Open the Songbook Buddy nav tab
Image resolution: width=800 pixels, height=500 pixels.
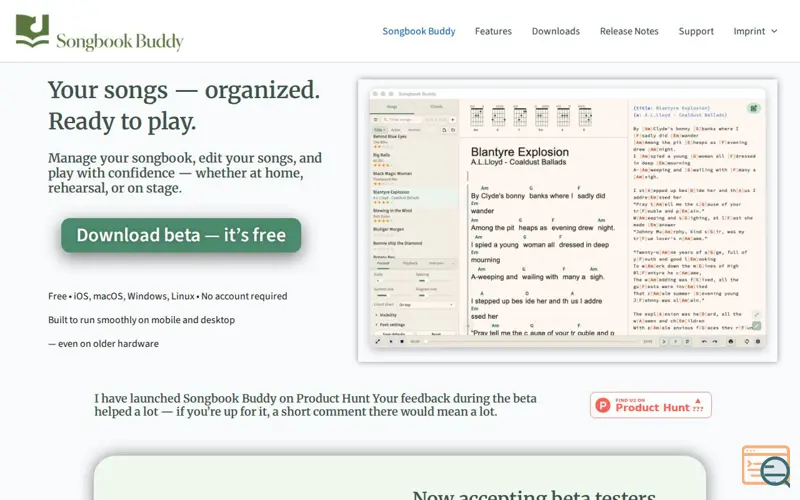(x=419, y=31)
